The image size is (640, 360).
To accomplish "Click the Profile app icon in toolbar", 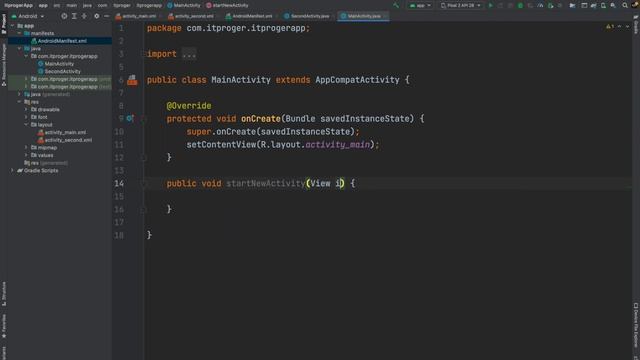I will tap(540, 5).
